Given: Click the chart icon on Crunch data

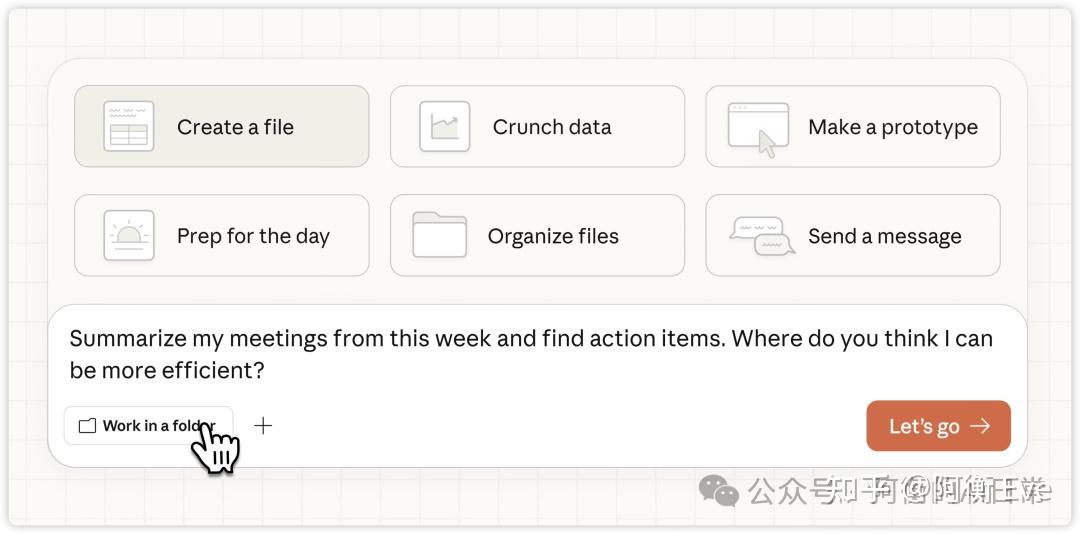Looking at the screenshot, I should (x=444, y=127).
